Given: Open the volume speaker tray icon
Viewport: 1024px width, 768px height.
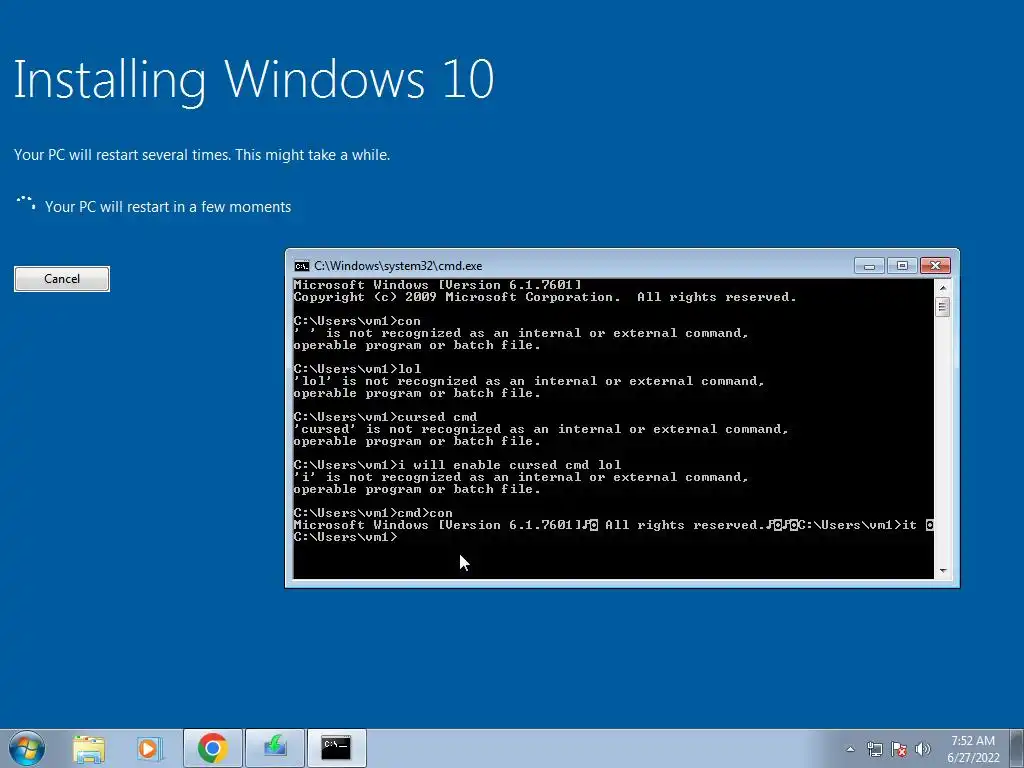Looking at the screenshot, I should 923,749.
